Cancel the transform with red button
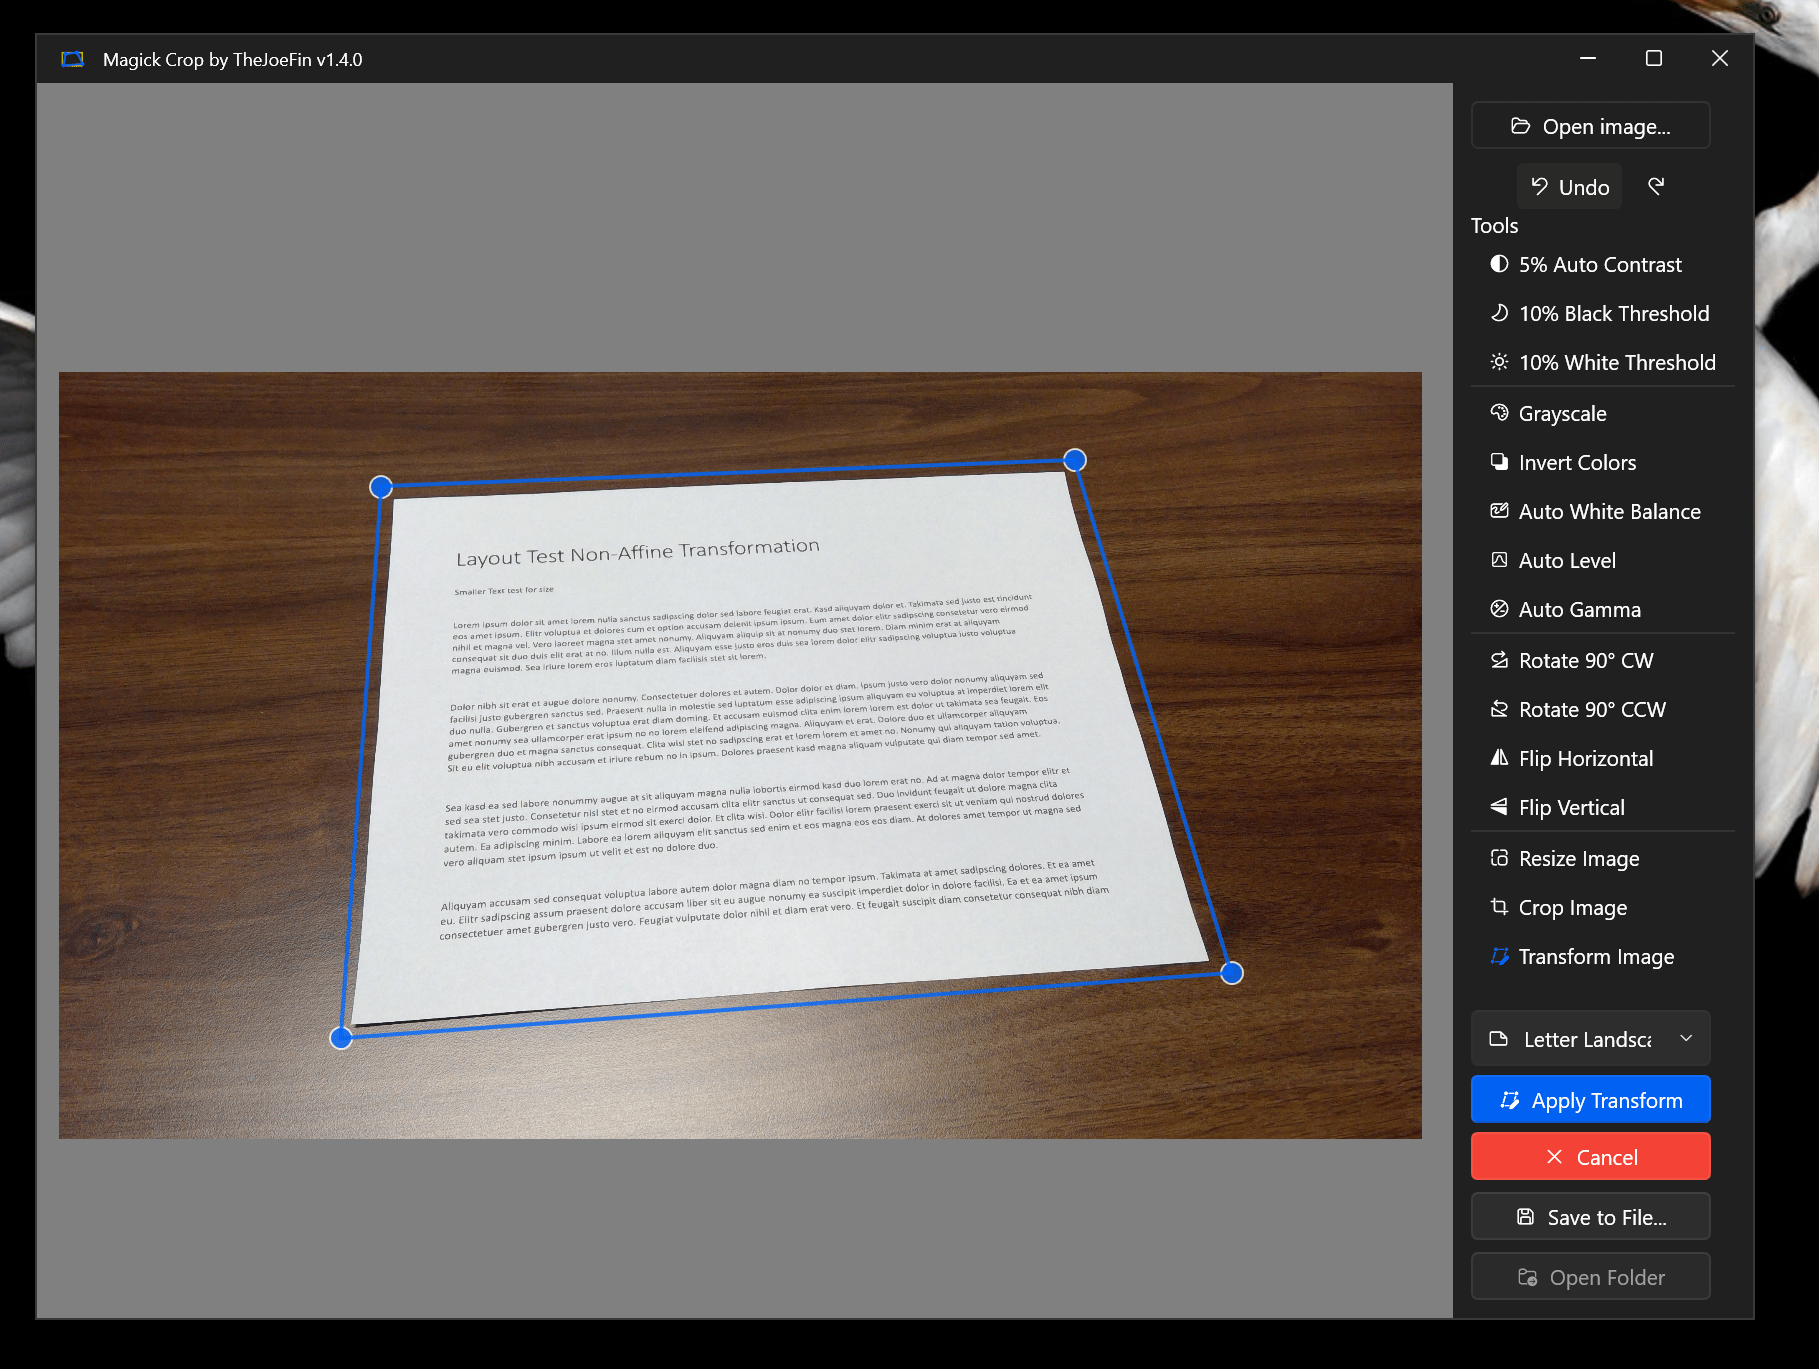This screenshot has height=1369, width=1819. [x=1590, y=1157]
